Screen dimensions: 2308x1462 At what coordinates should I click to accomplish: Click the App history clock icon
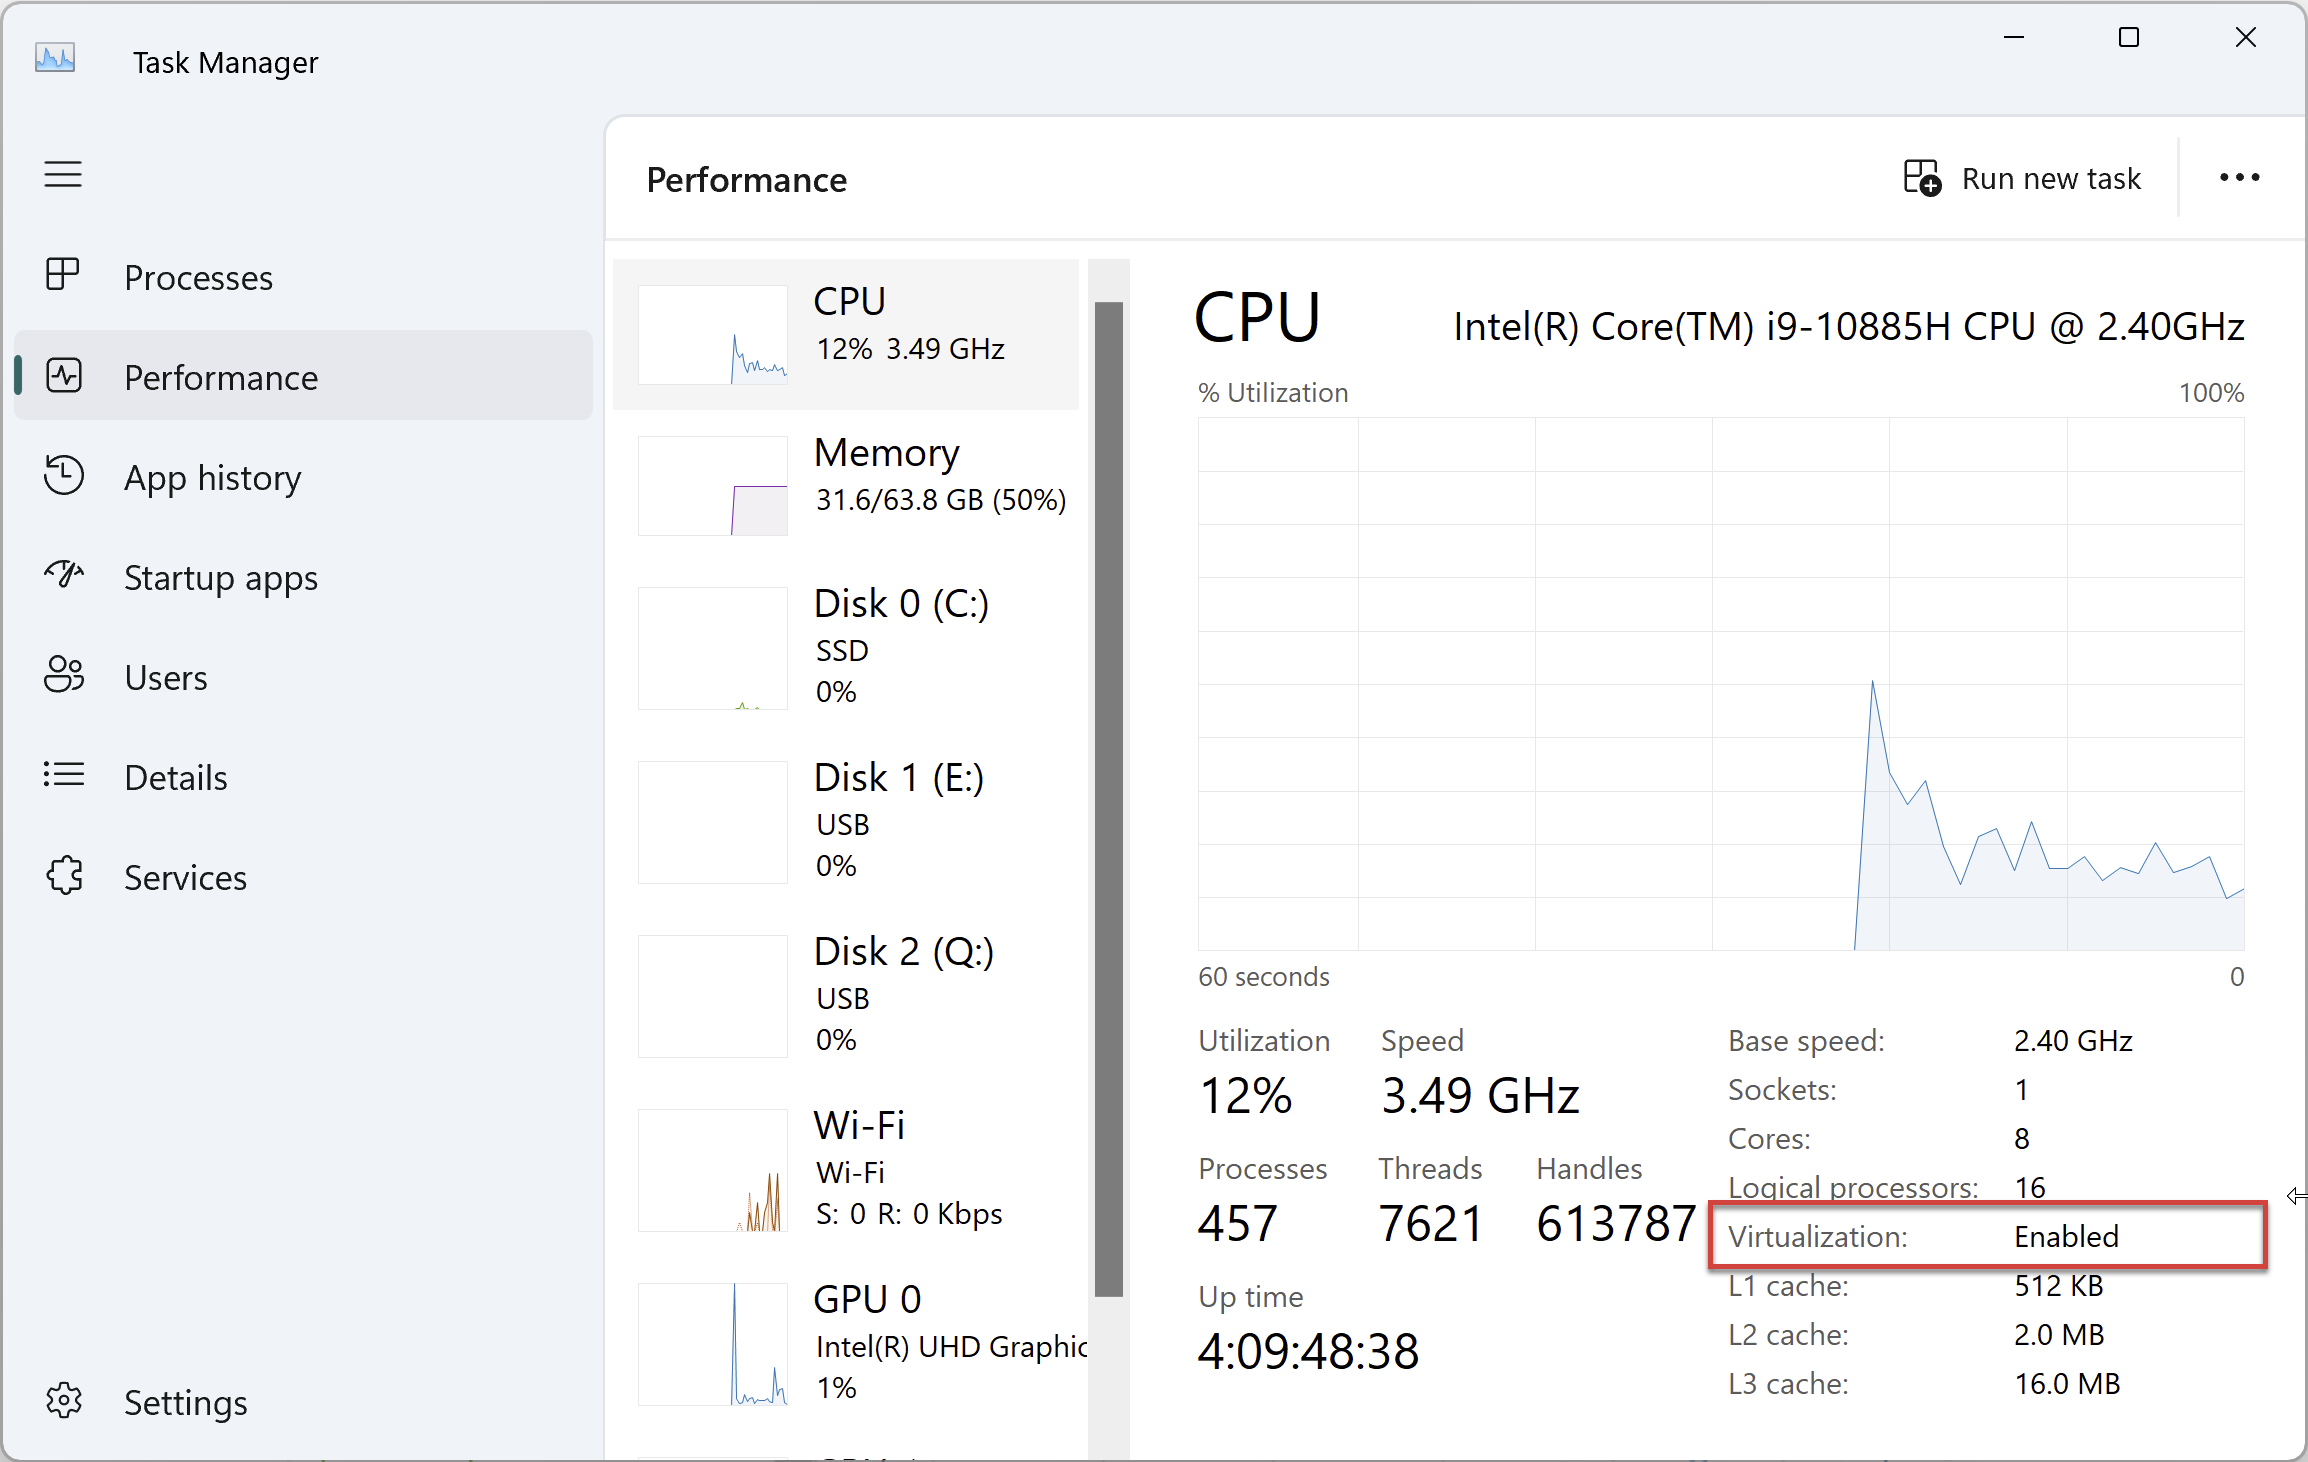pyautogui.click(x=64, y=476)
